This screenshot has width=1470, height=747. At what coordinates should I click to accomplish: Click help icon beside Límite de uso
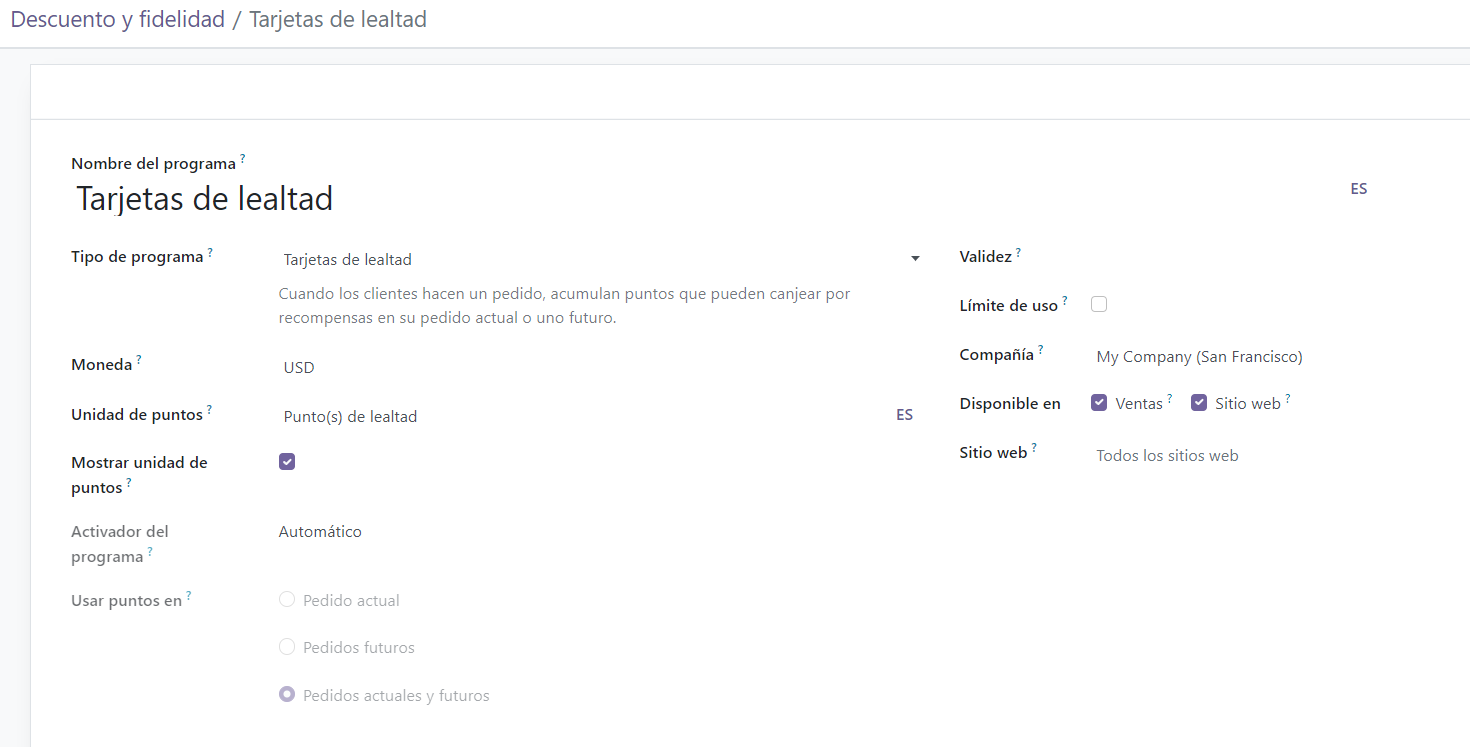click(x=1065, y=300)
